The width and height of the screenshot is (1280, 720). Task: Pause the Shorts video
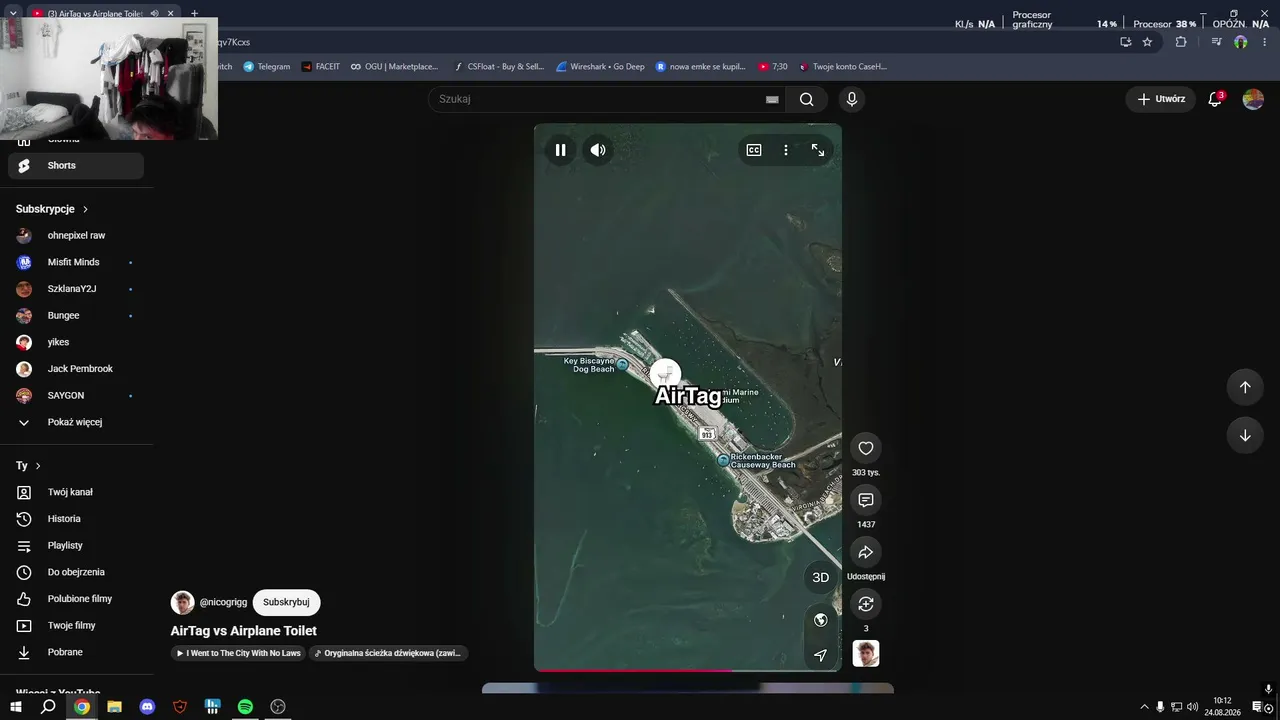coord(561,150)
